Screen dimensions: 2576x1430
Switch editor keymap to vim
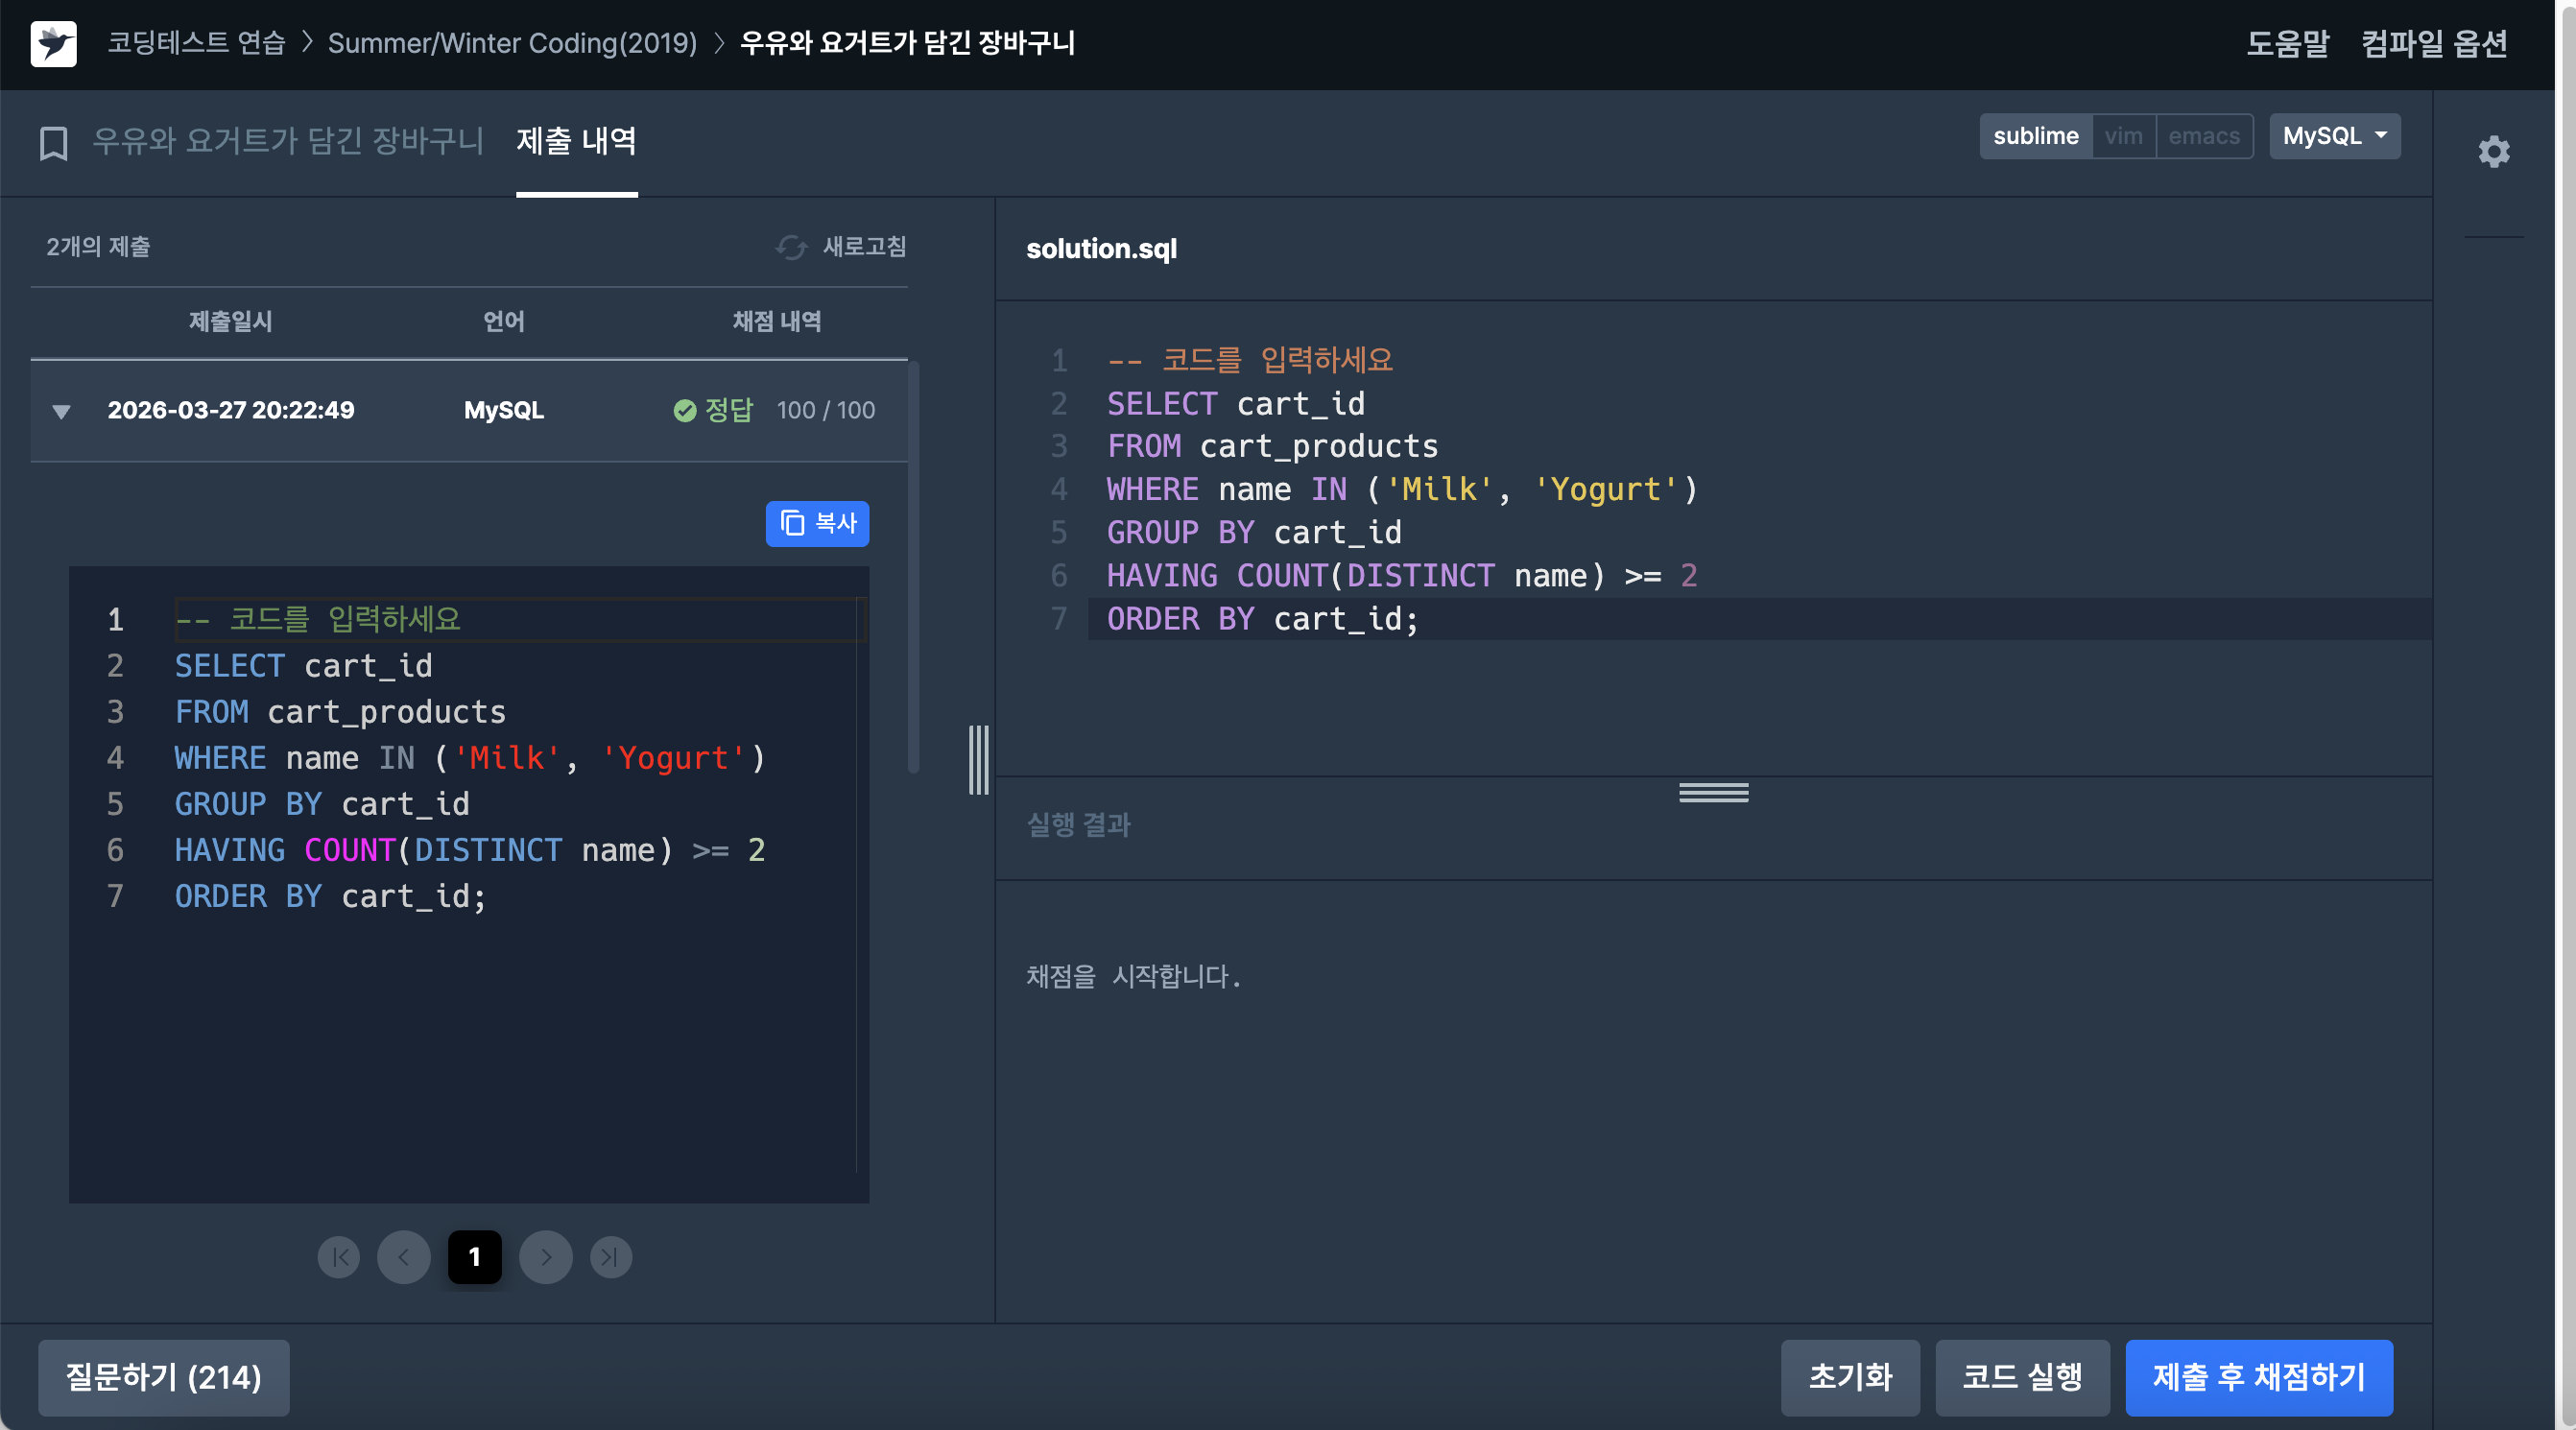[2123, 136]
